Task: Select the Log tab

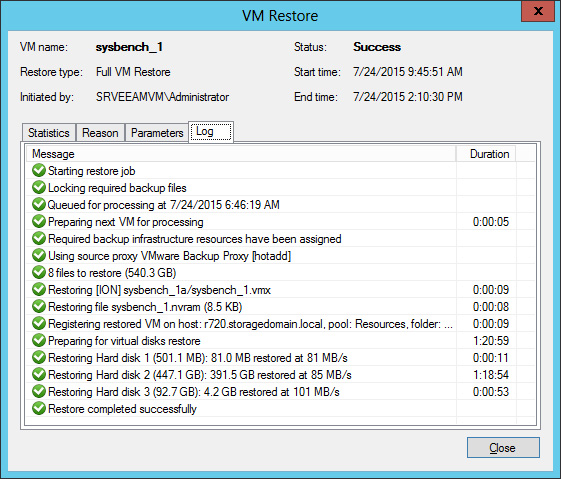Action: click(211, 132)
